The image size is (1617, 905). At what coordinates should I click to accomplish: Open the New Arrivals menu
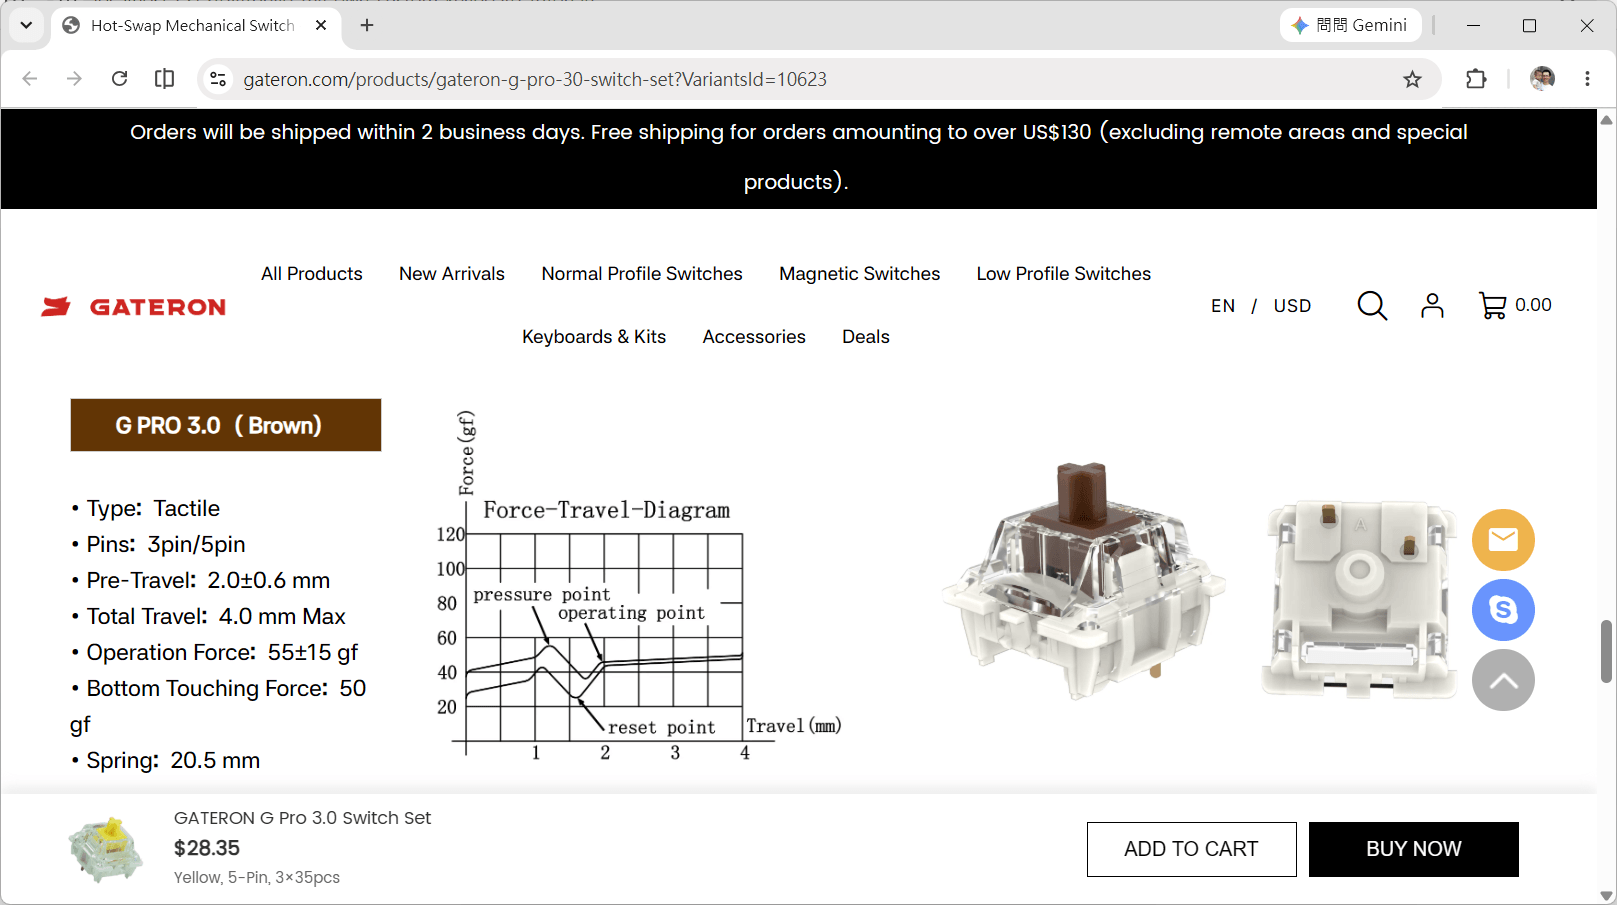452,274
